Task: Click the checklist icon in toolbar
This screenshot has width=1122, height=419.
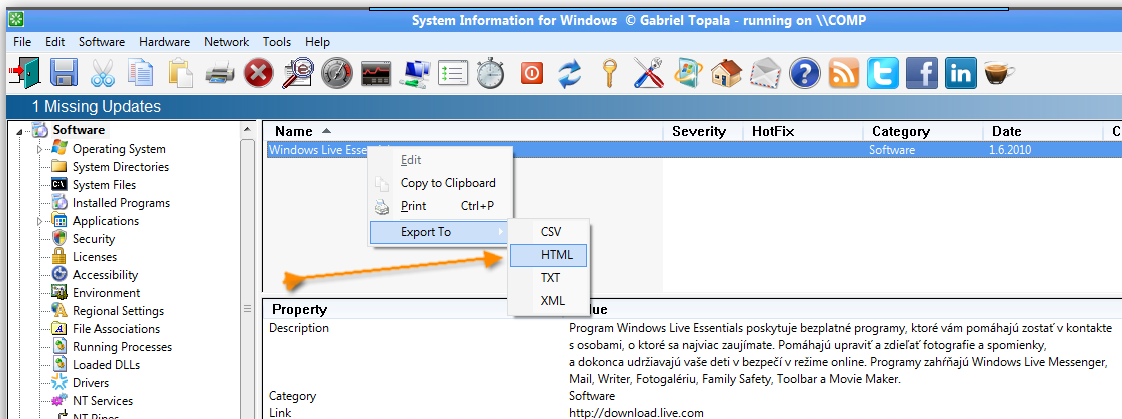Action: pyautogui.click(x=453, y=73)
